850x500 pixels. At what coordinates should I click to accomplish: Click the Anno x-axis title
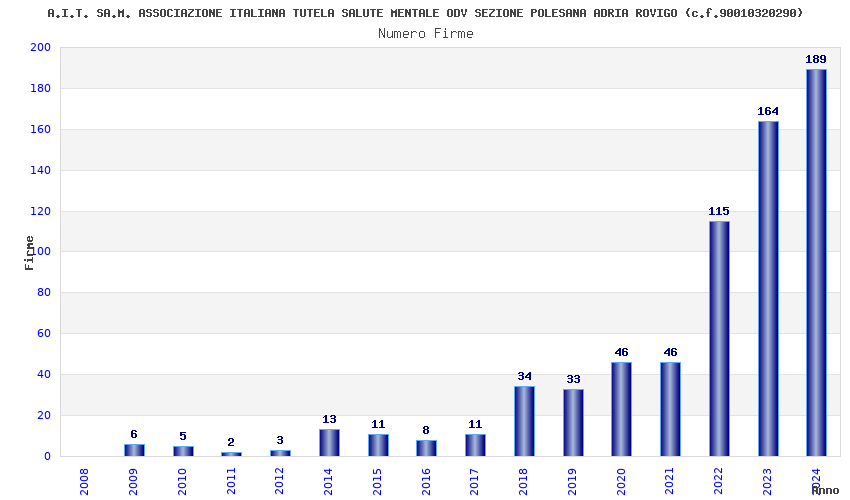[825, 490]
